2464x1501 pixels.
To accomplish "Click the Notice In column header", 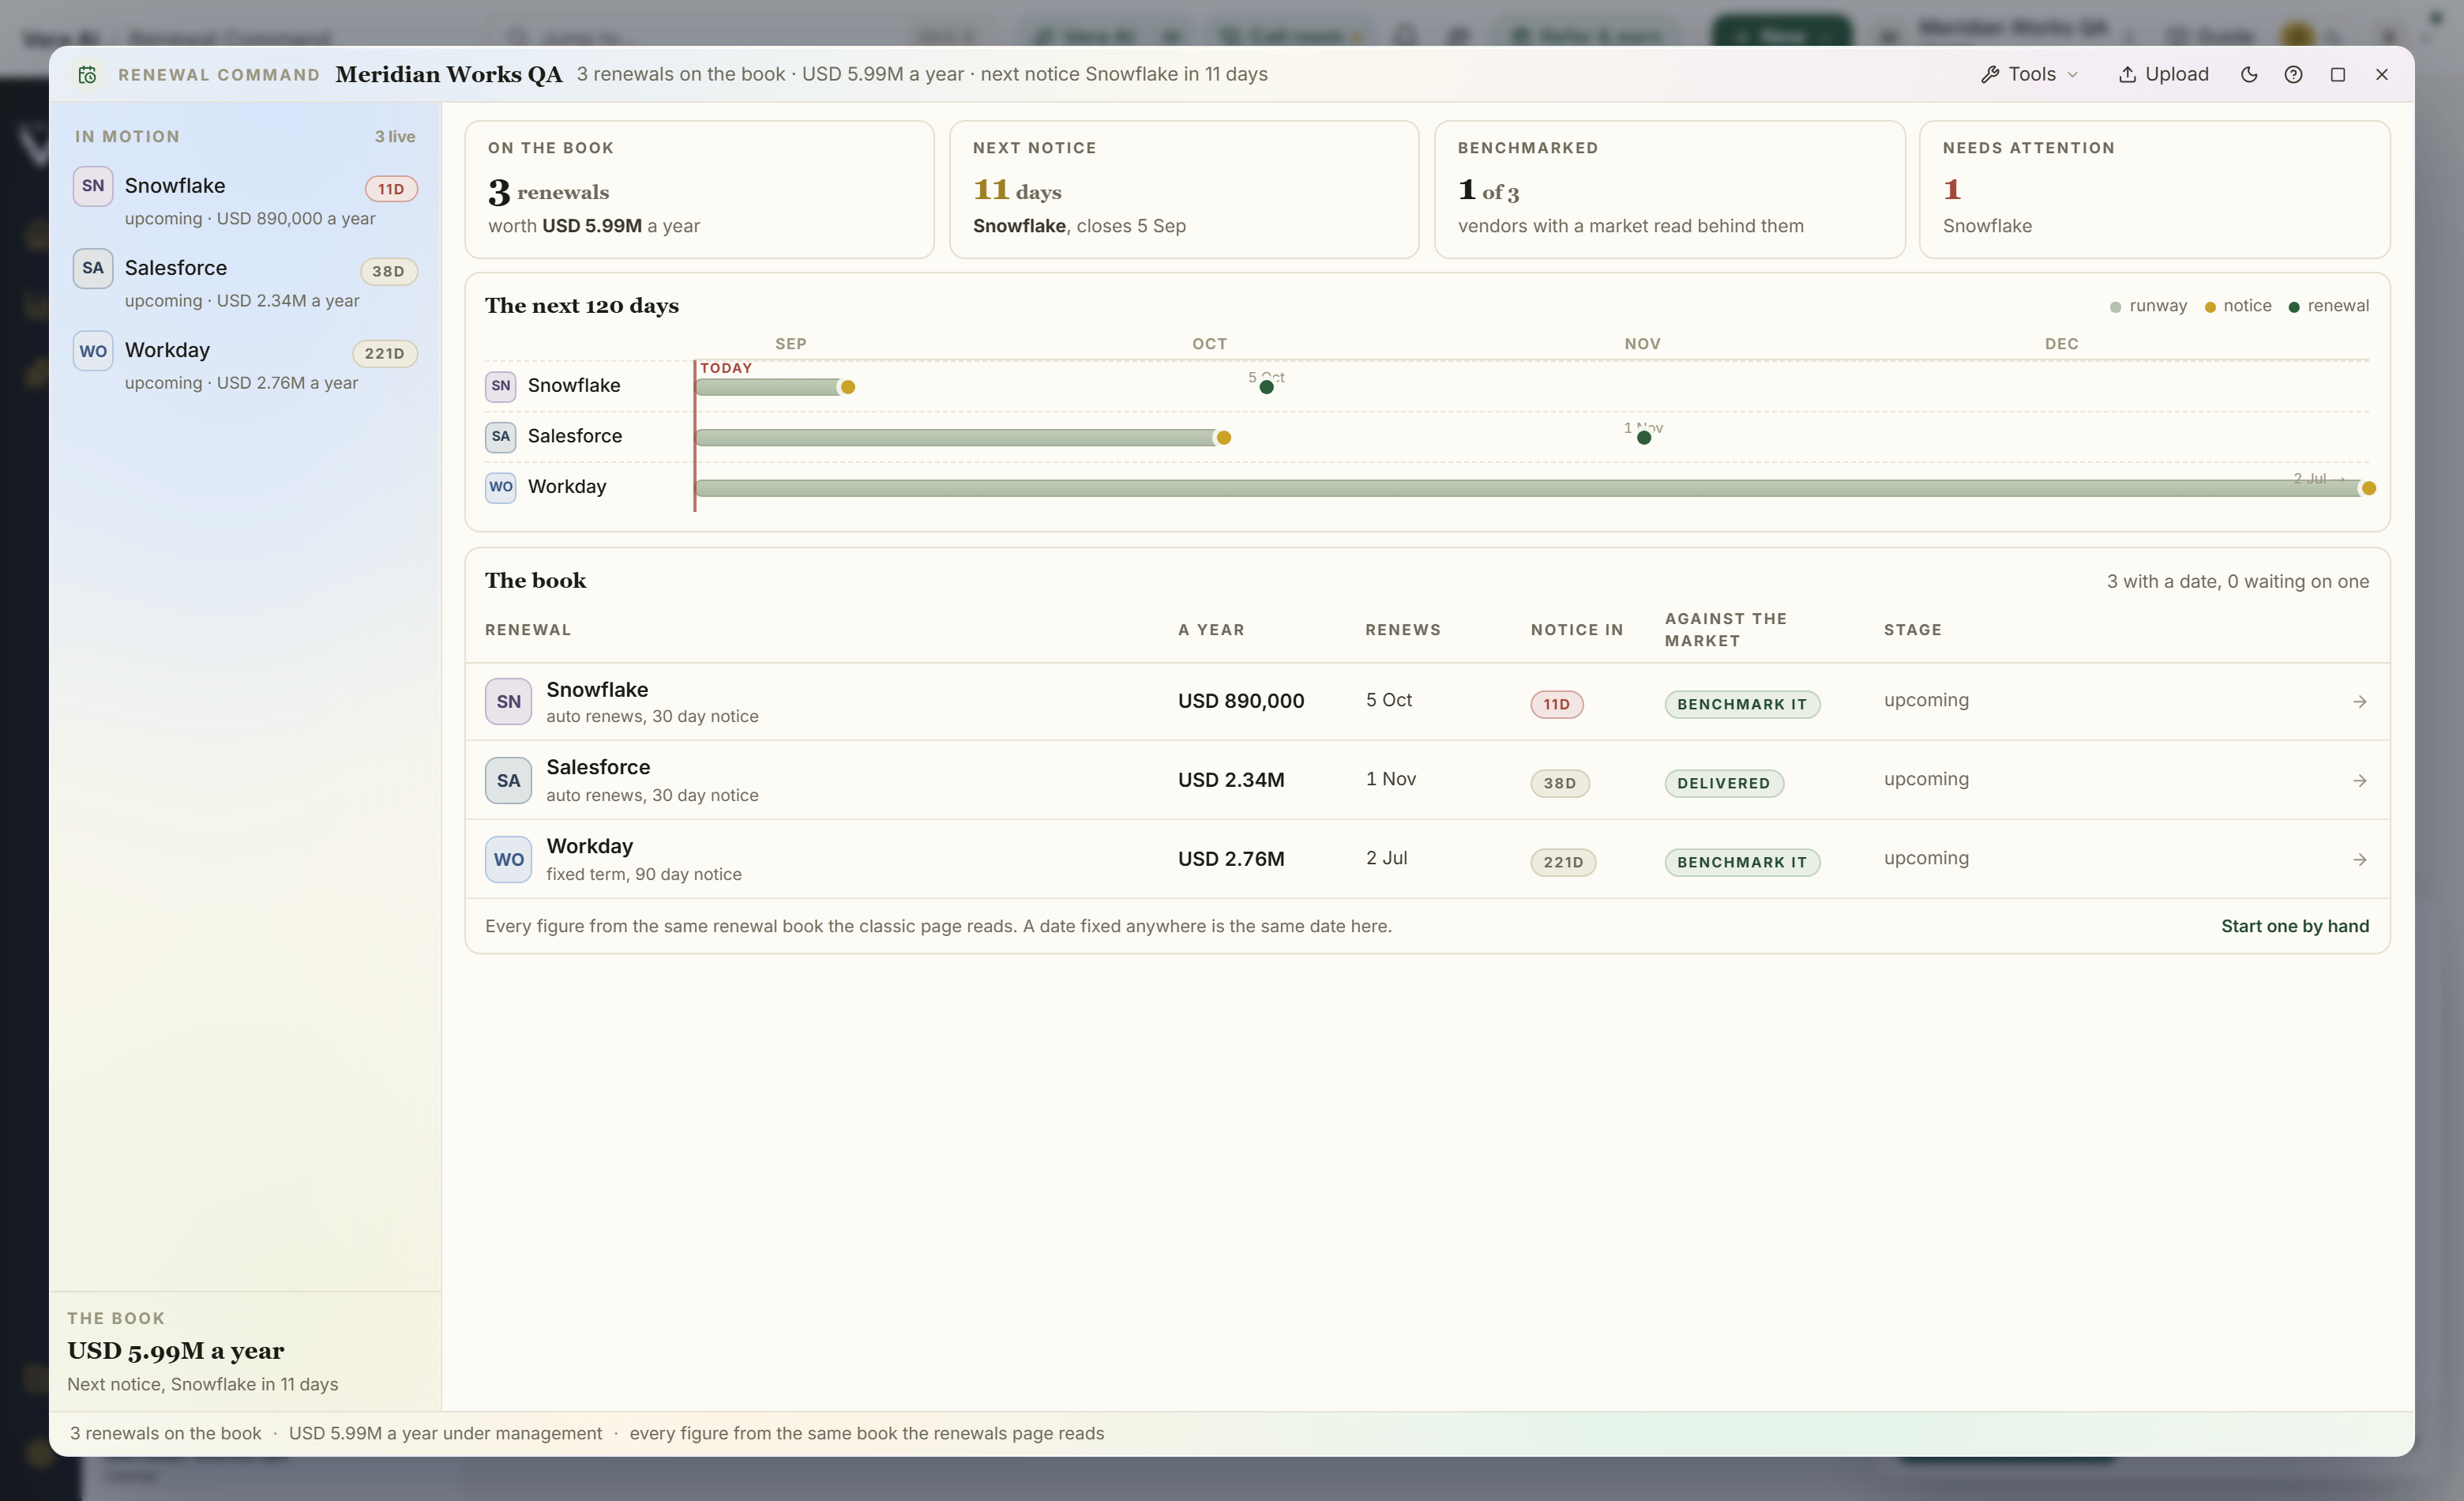I will point(1577,630).
